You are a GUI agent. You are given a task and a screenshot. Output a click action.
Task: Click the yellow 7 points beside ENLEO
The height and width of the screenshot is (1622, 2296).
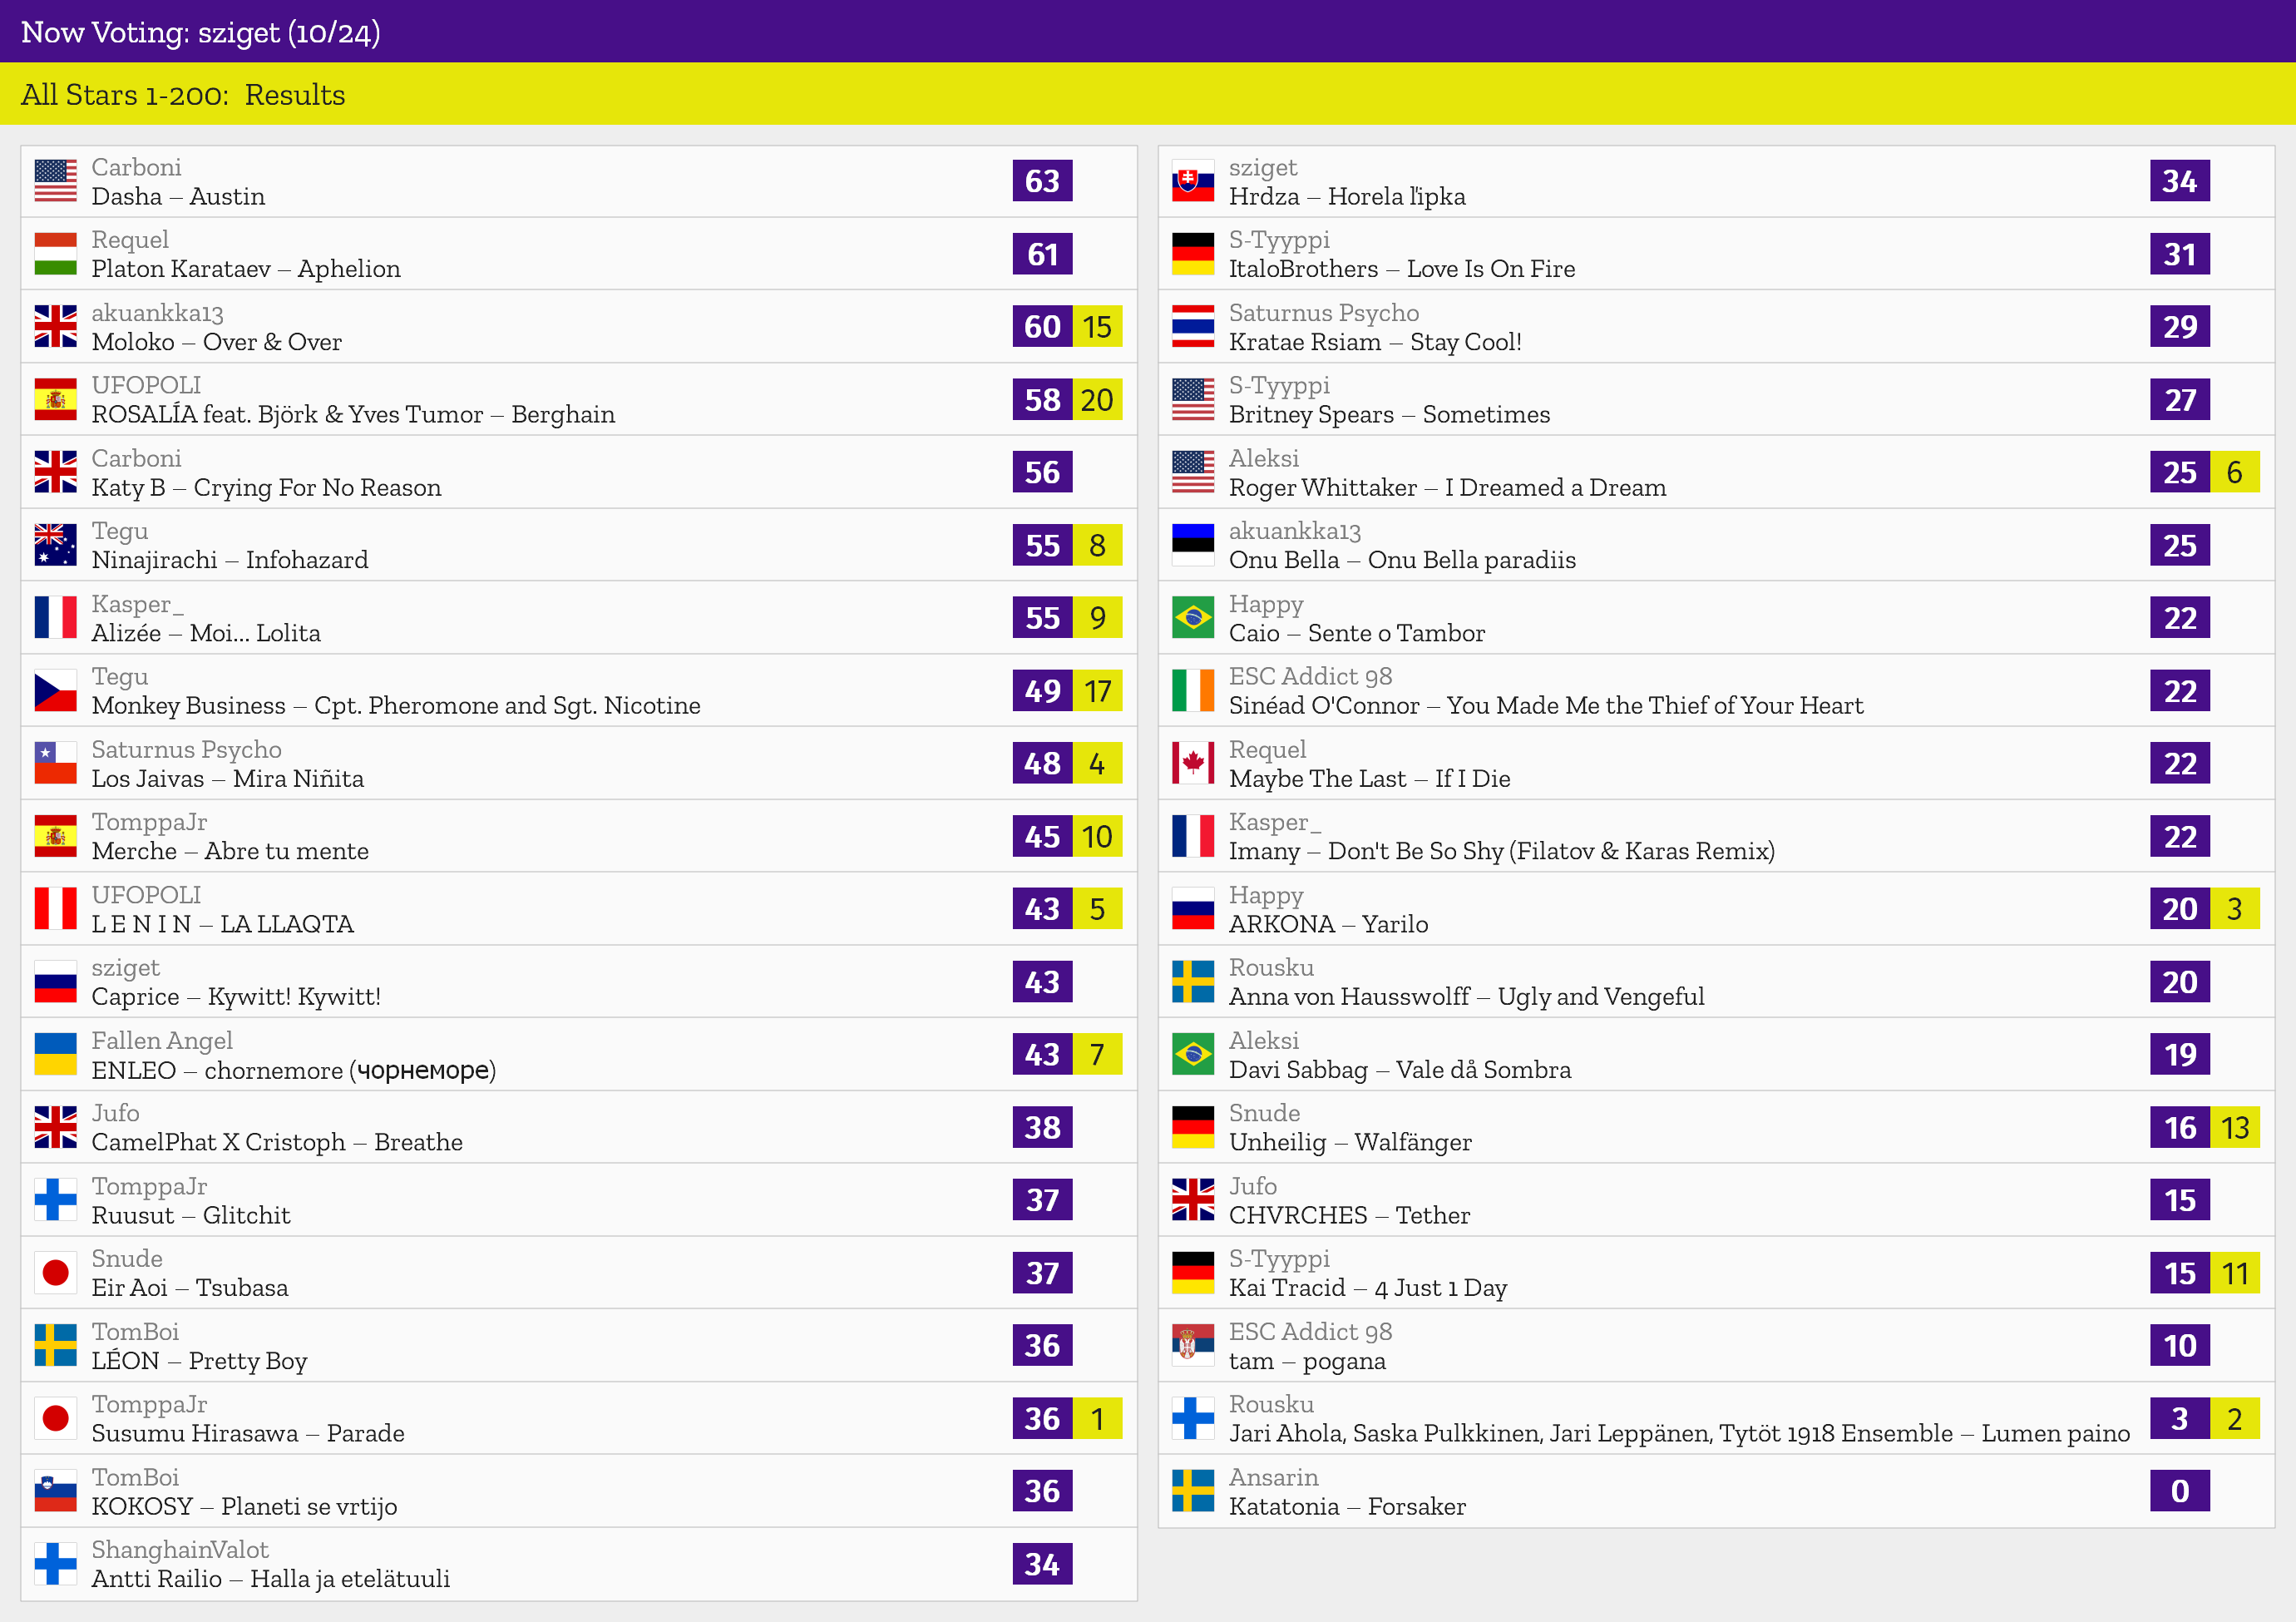(x=1097, y=1054)
